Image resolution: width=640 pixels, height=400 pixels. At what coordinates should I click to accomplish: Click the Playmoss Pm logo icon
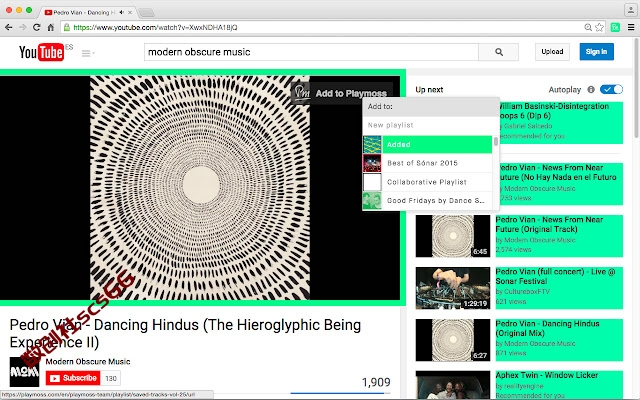point(302,93)
